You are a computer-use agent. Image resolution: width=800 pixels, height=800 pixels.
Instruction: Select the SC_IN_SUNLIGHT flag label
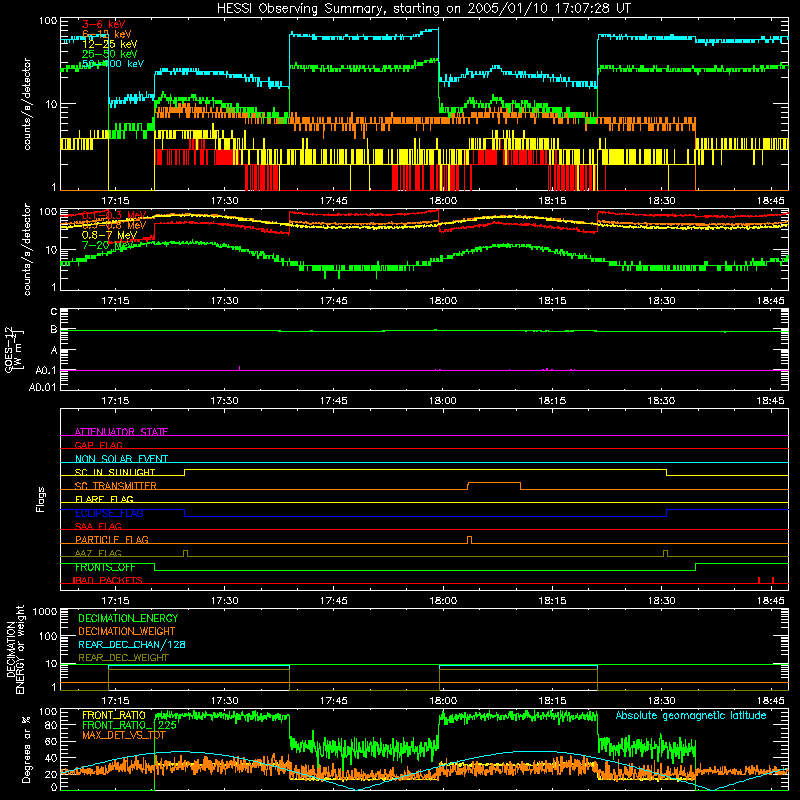point(115,472)
